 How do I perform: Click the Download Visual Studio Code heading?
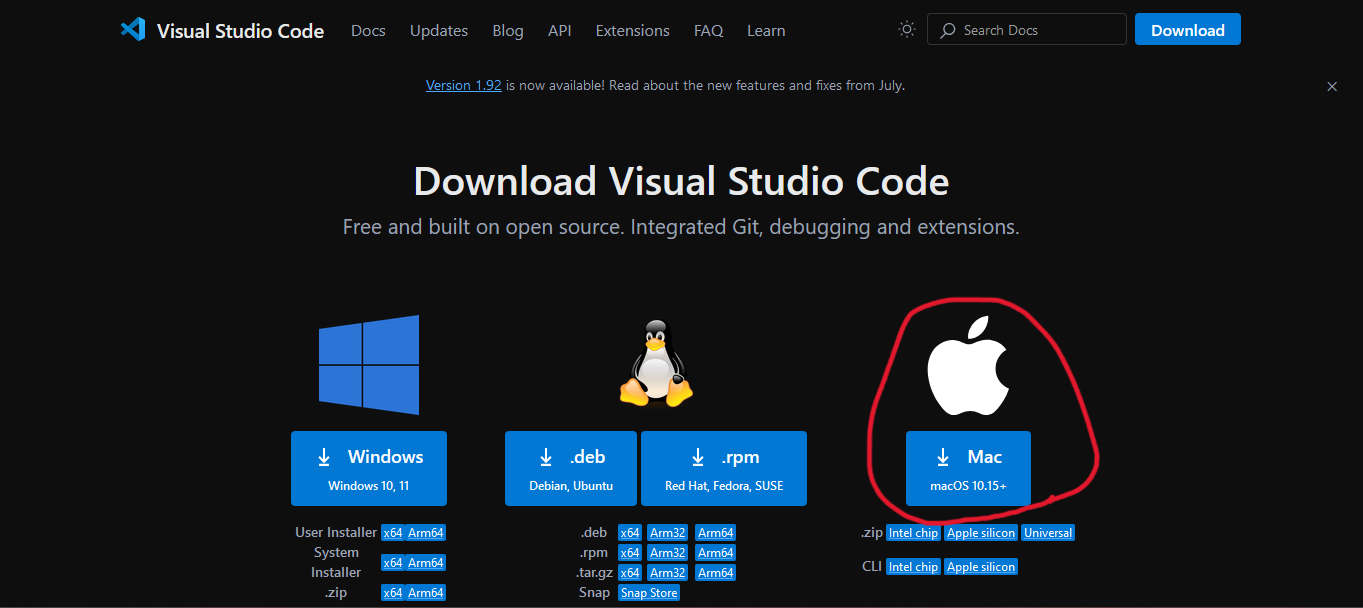click(681, 182)
